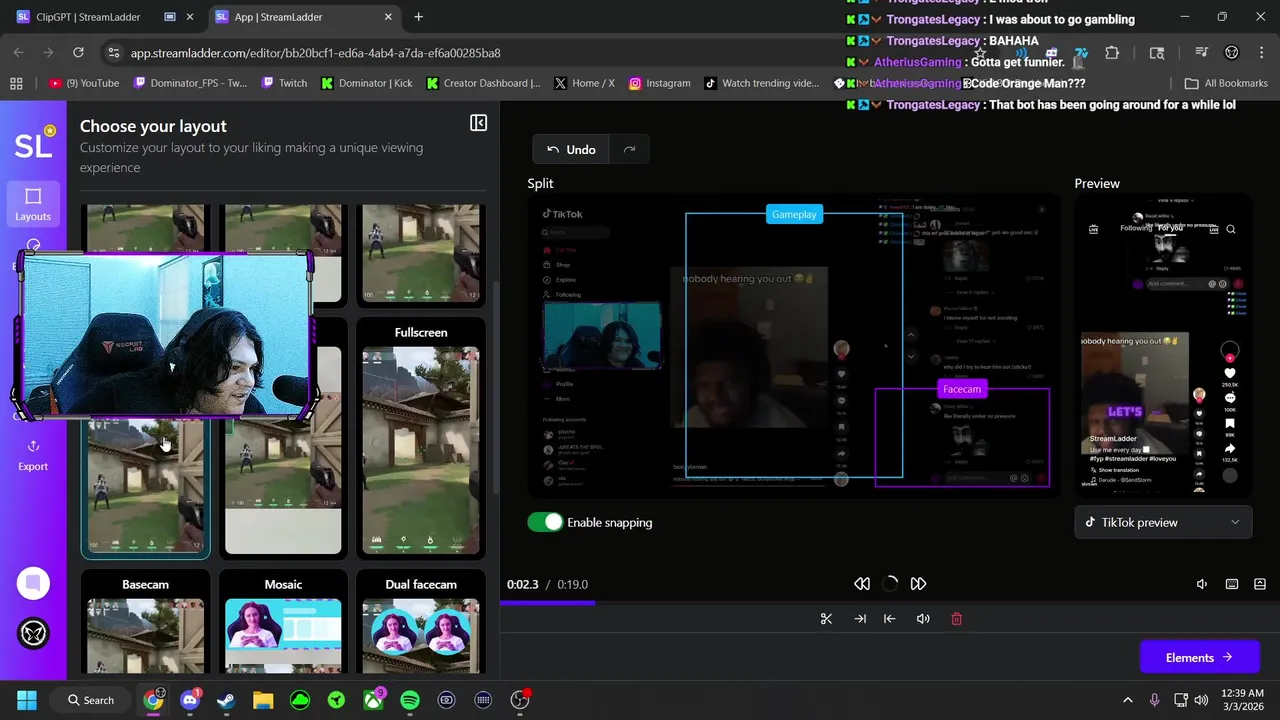This screenshot has height=720, width=1280.
Task: Expand the TikTok preview dropdown
Action: [x=1163, y=522]
